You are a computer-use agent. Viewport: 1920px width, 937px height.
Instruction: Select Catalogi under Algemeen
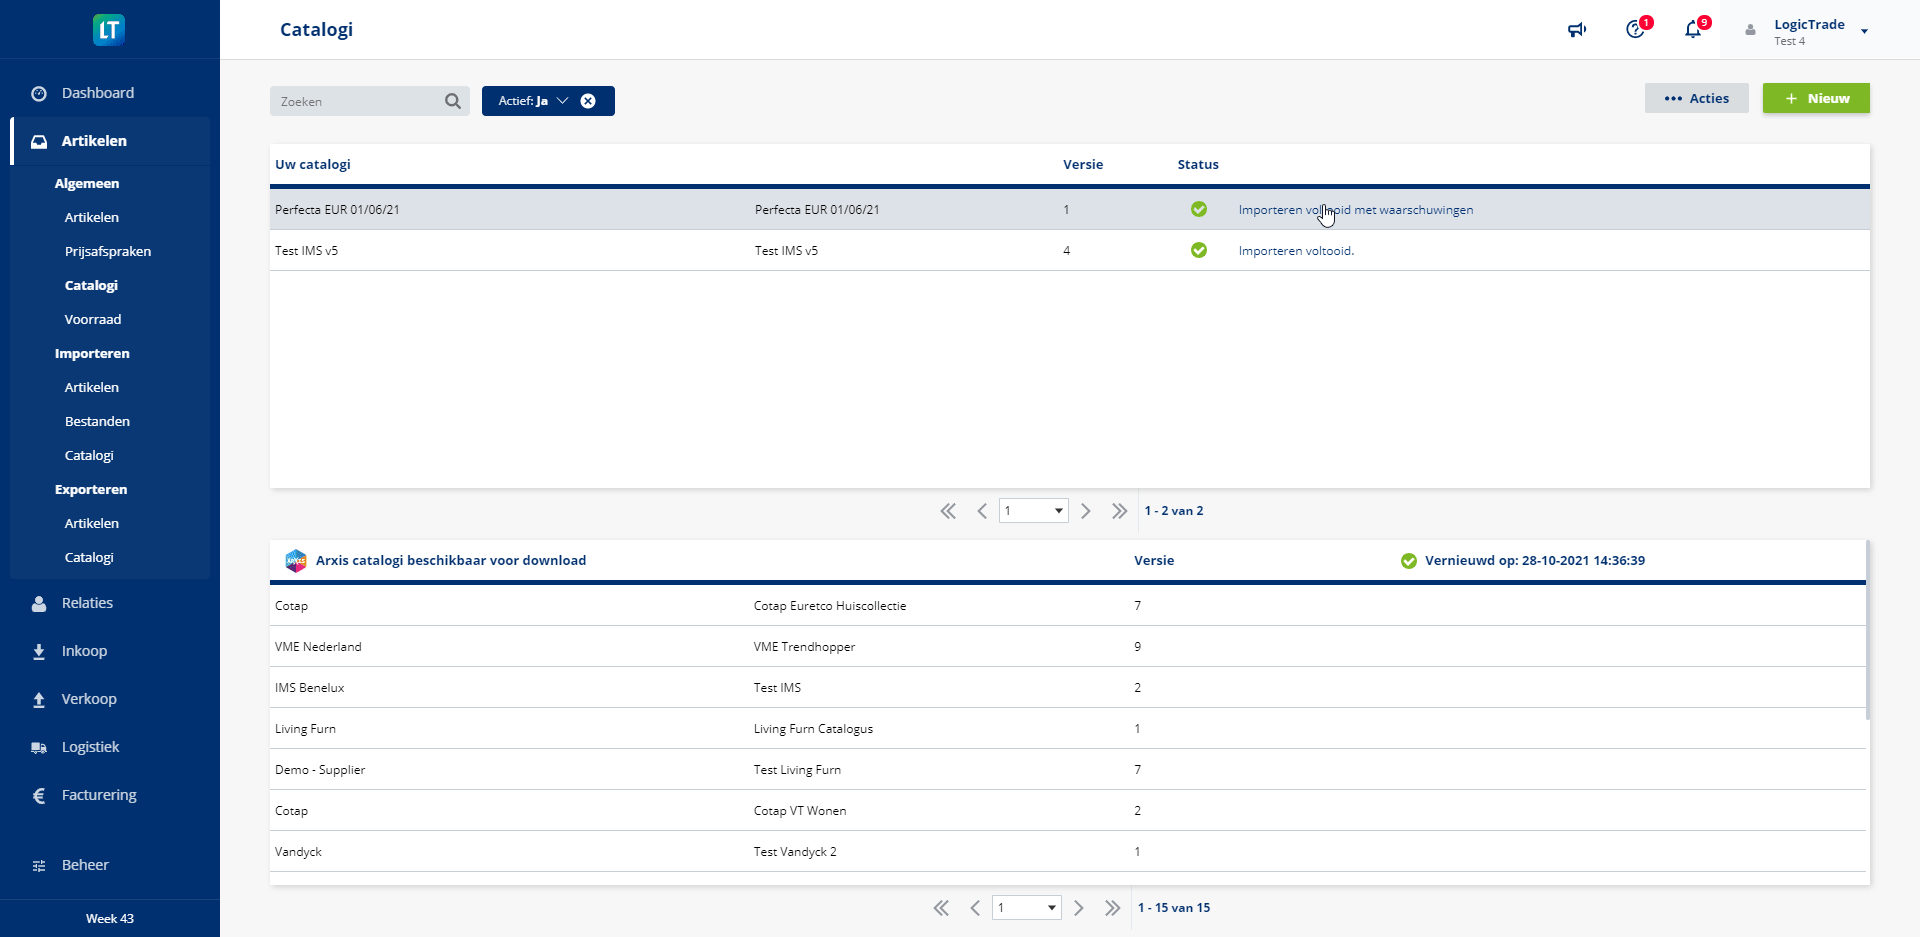click(x=91, y=285)
